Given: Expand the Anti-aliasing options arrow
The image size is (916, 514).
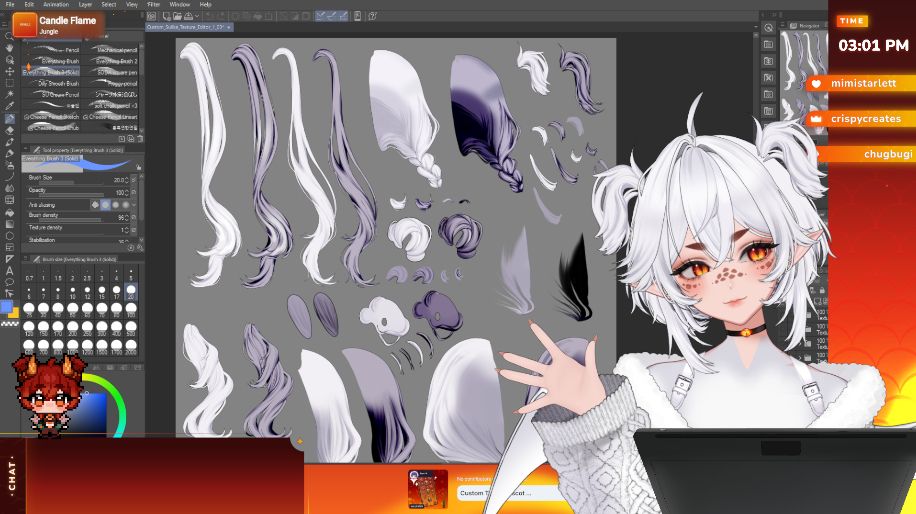Looking at the screenshot, I should pyautogui.click(x=134, y=205).
